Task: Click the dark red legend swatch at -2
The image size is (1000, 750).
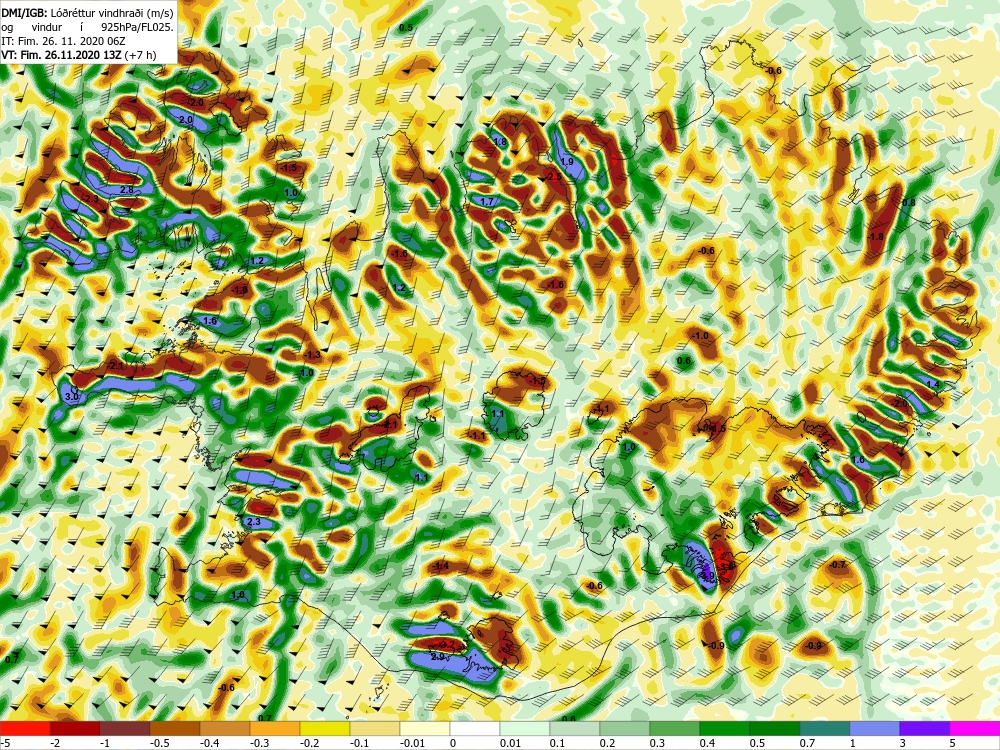Action: [75, 728]
